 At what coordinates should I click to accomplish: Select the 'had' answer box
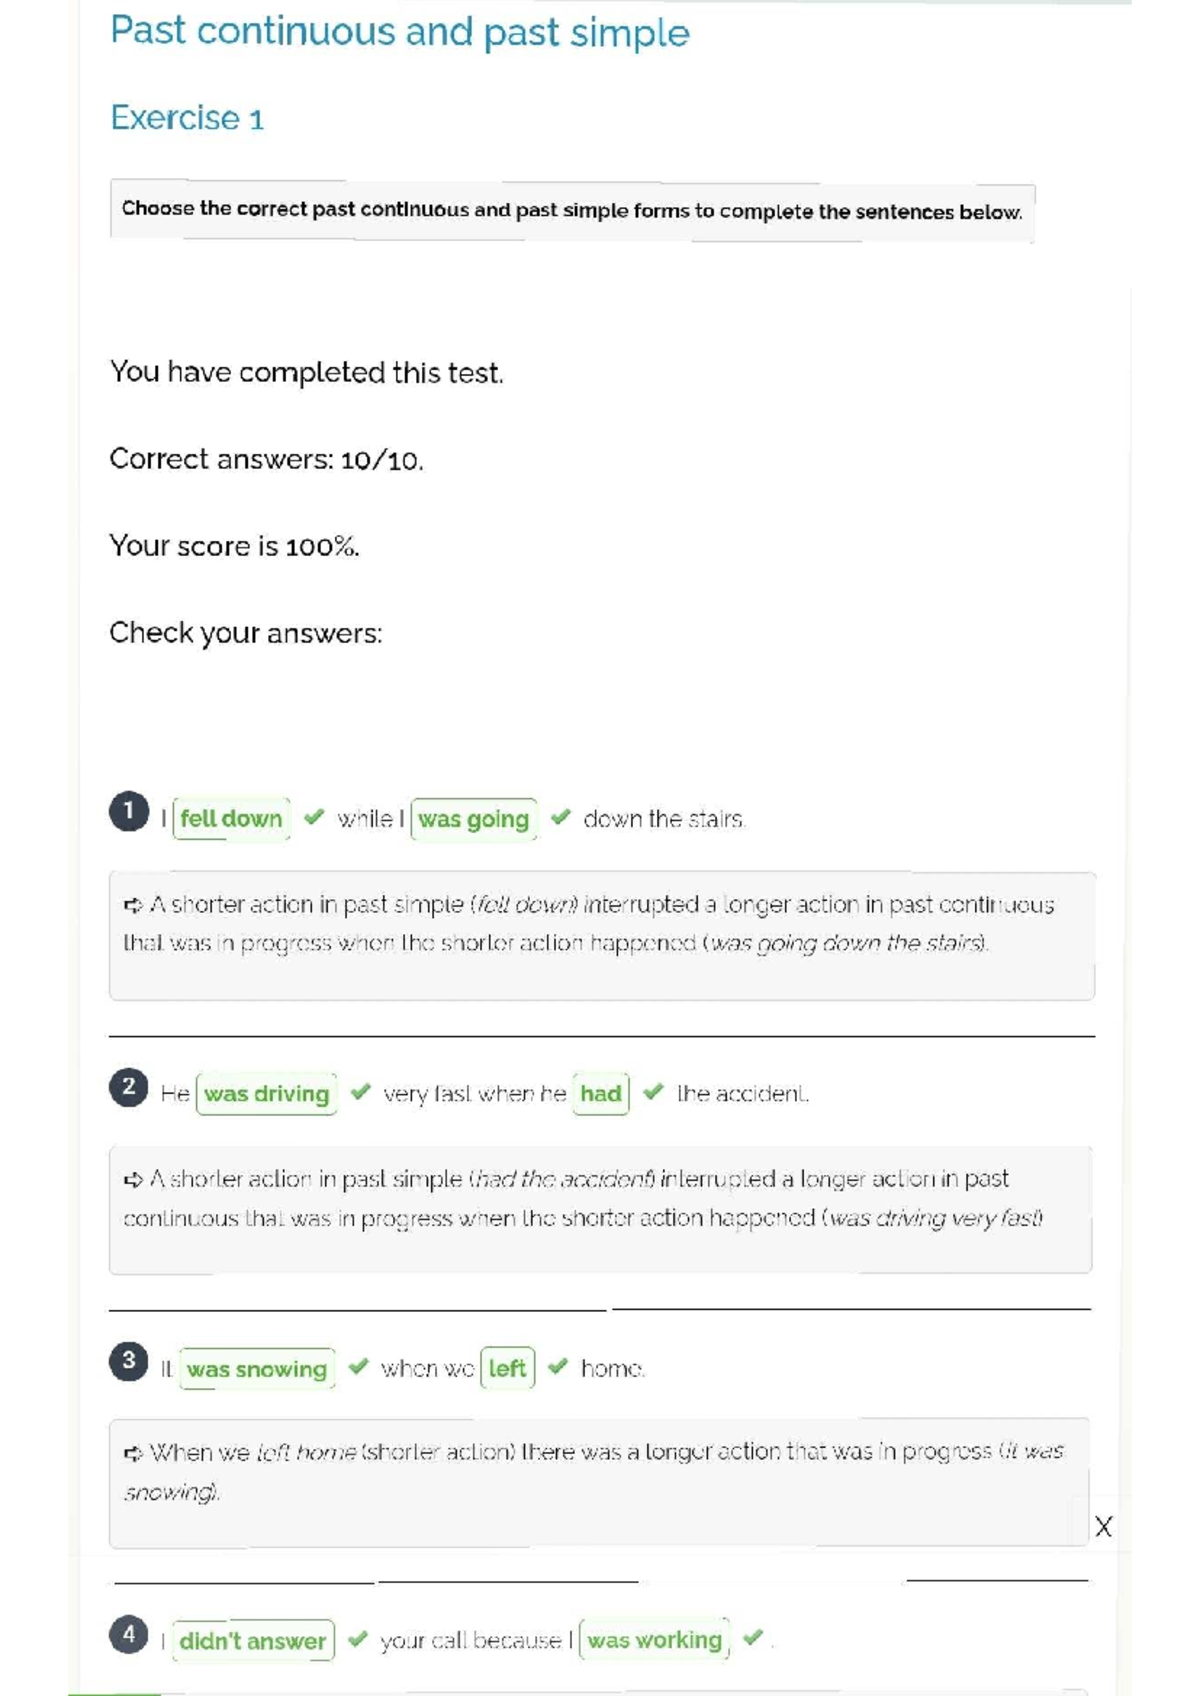[601, 1094]
